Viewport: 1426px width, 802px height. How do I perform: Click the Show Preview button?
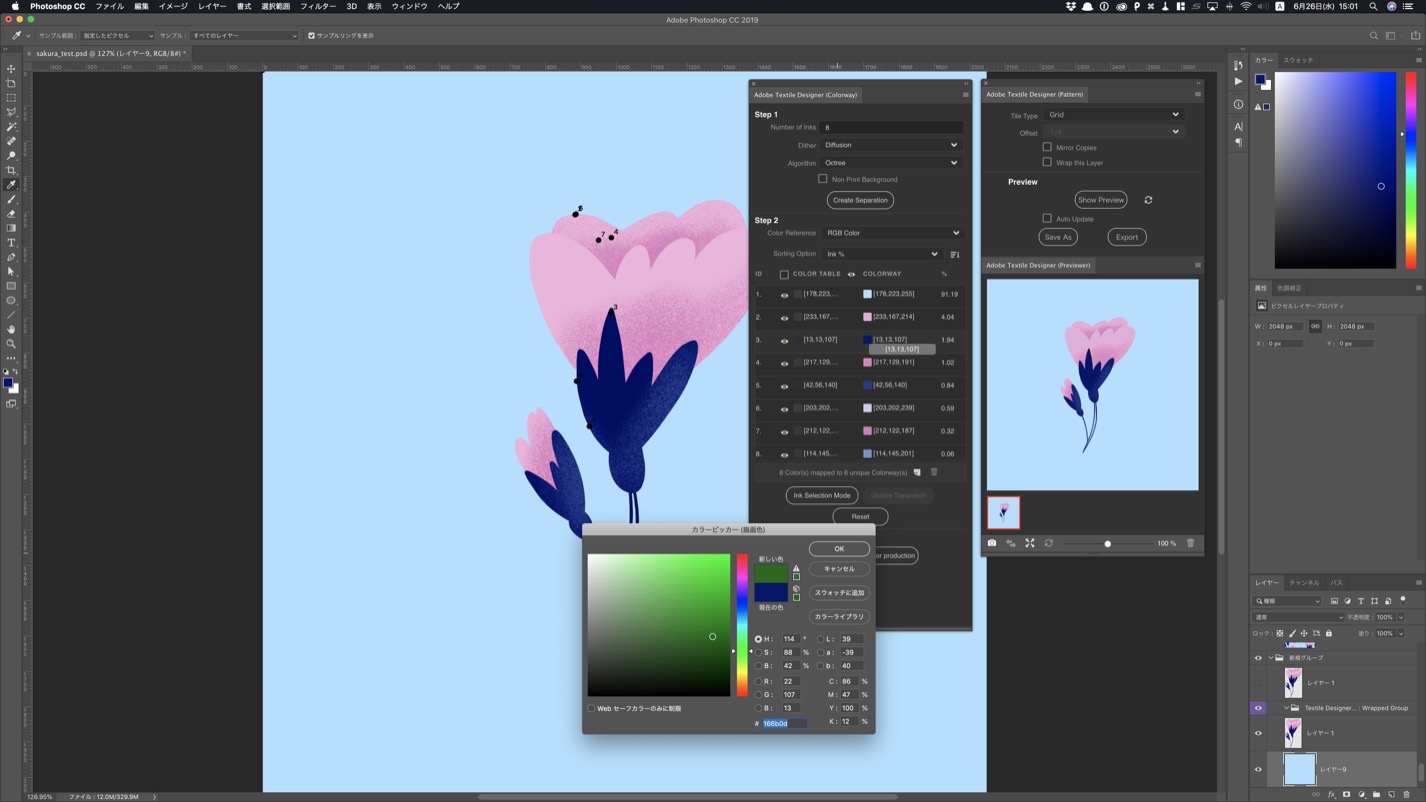[1101, 200]
